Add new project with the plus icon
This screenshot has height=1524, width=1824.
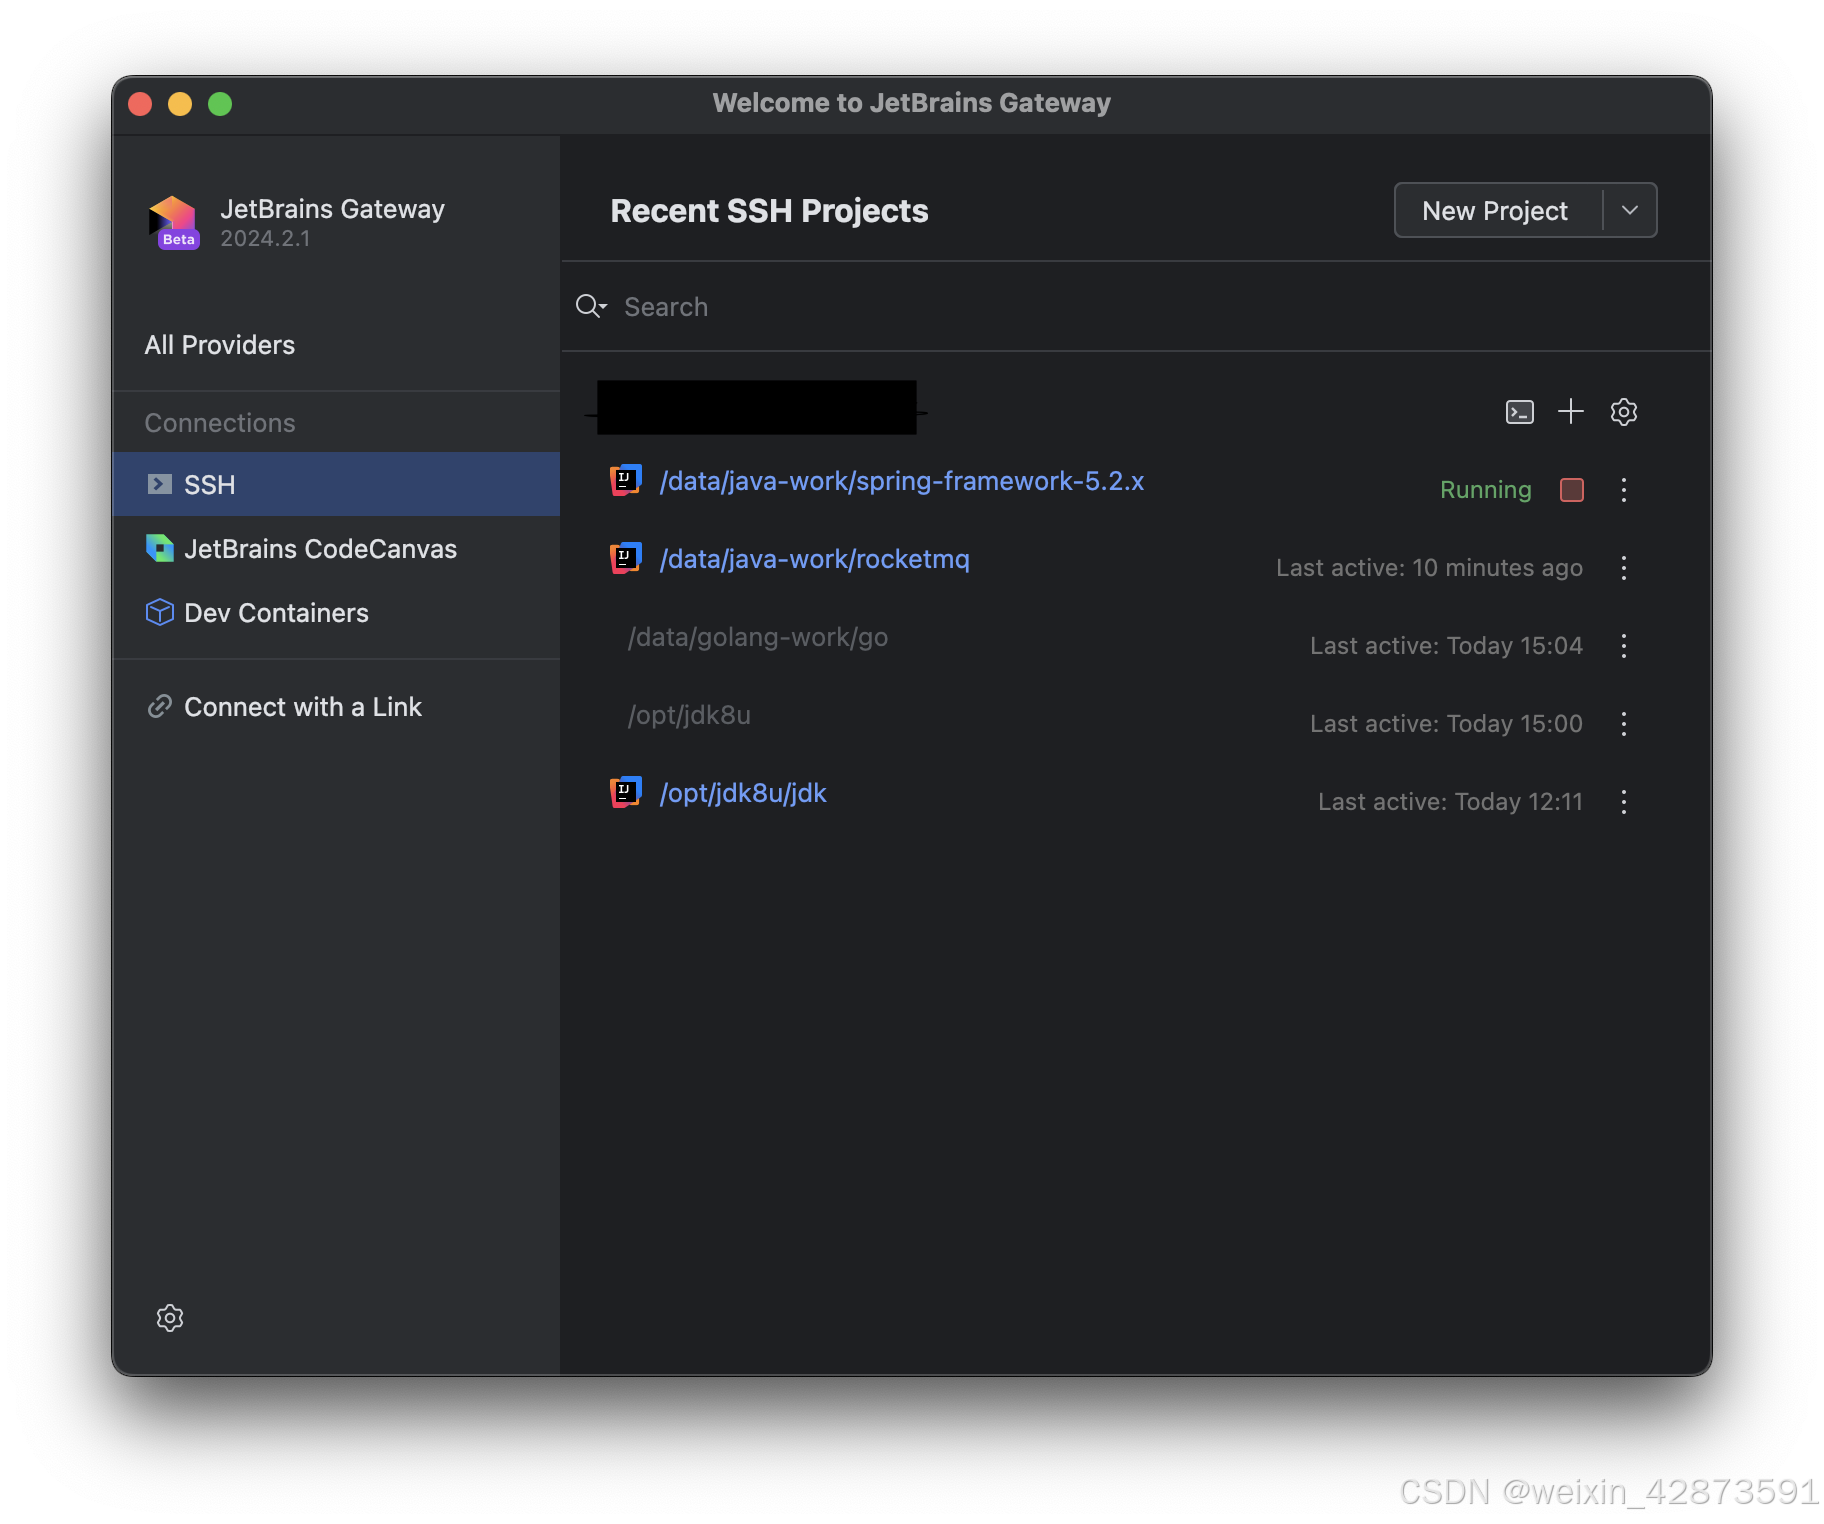[1570, 412]
